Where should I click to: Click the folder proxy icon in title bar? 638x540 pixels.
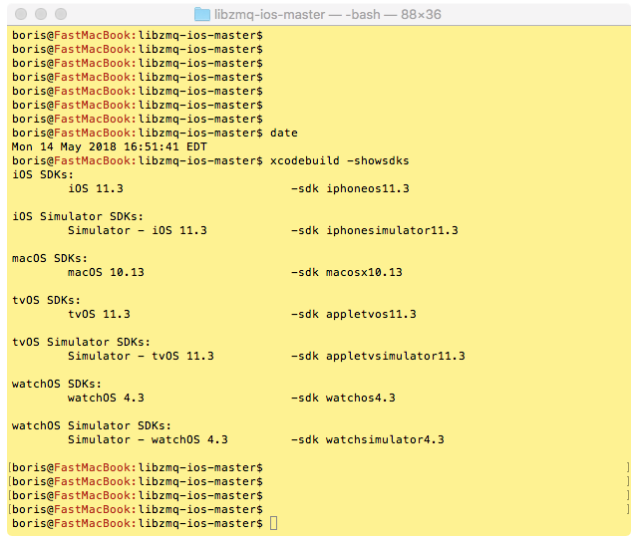point(202,14)
